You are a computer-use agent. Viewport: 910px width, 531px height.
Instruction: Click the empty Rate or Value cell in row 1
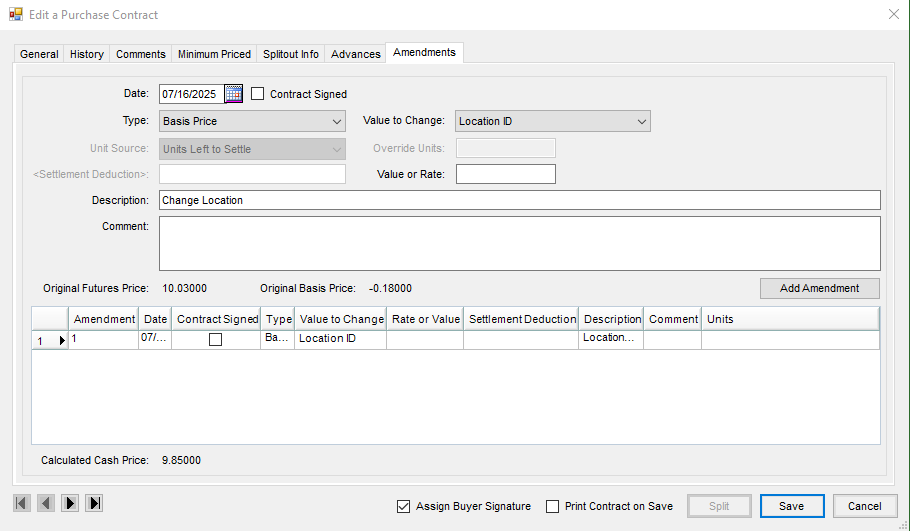click(425, 339)
